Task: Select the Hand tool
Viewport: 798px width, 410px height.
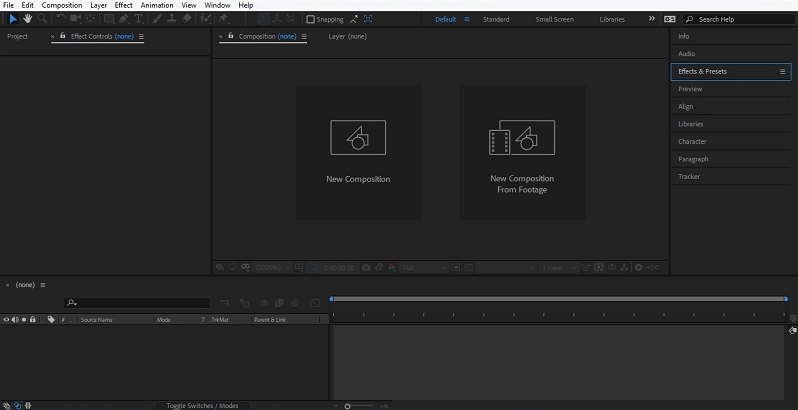Action: pos(27,18)
